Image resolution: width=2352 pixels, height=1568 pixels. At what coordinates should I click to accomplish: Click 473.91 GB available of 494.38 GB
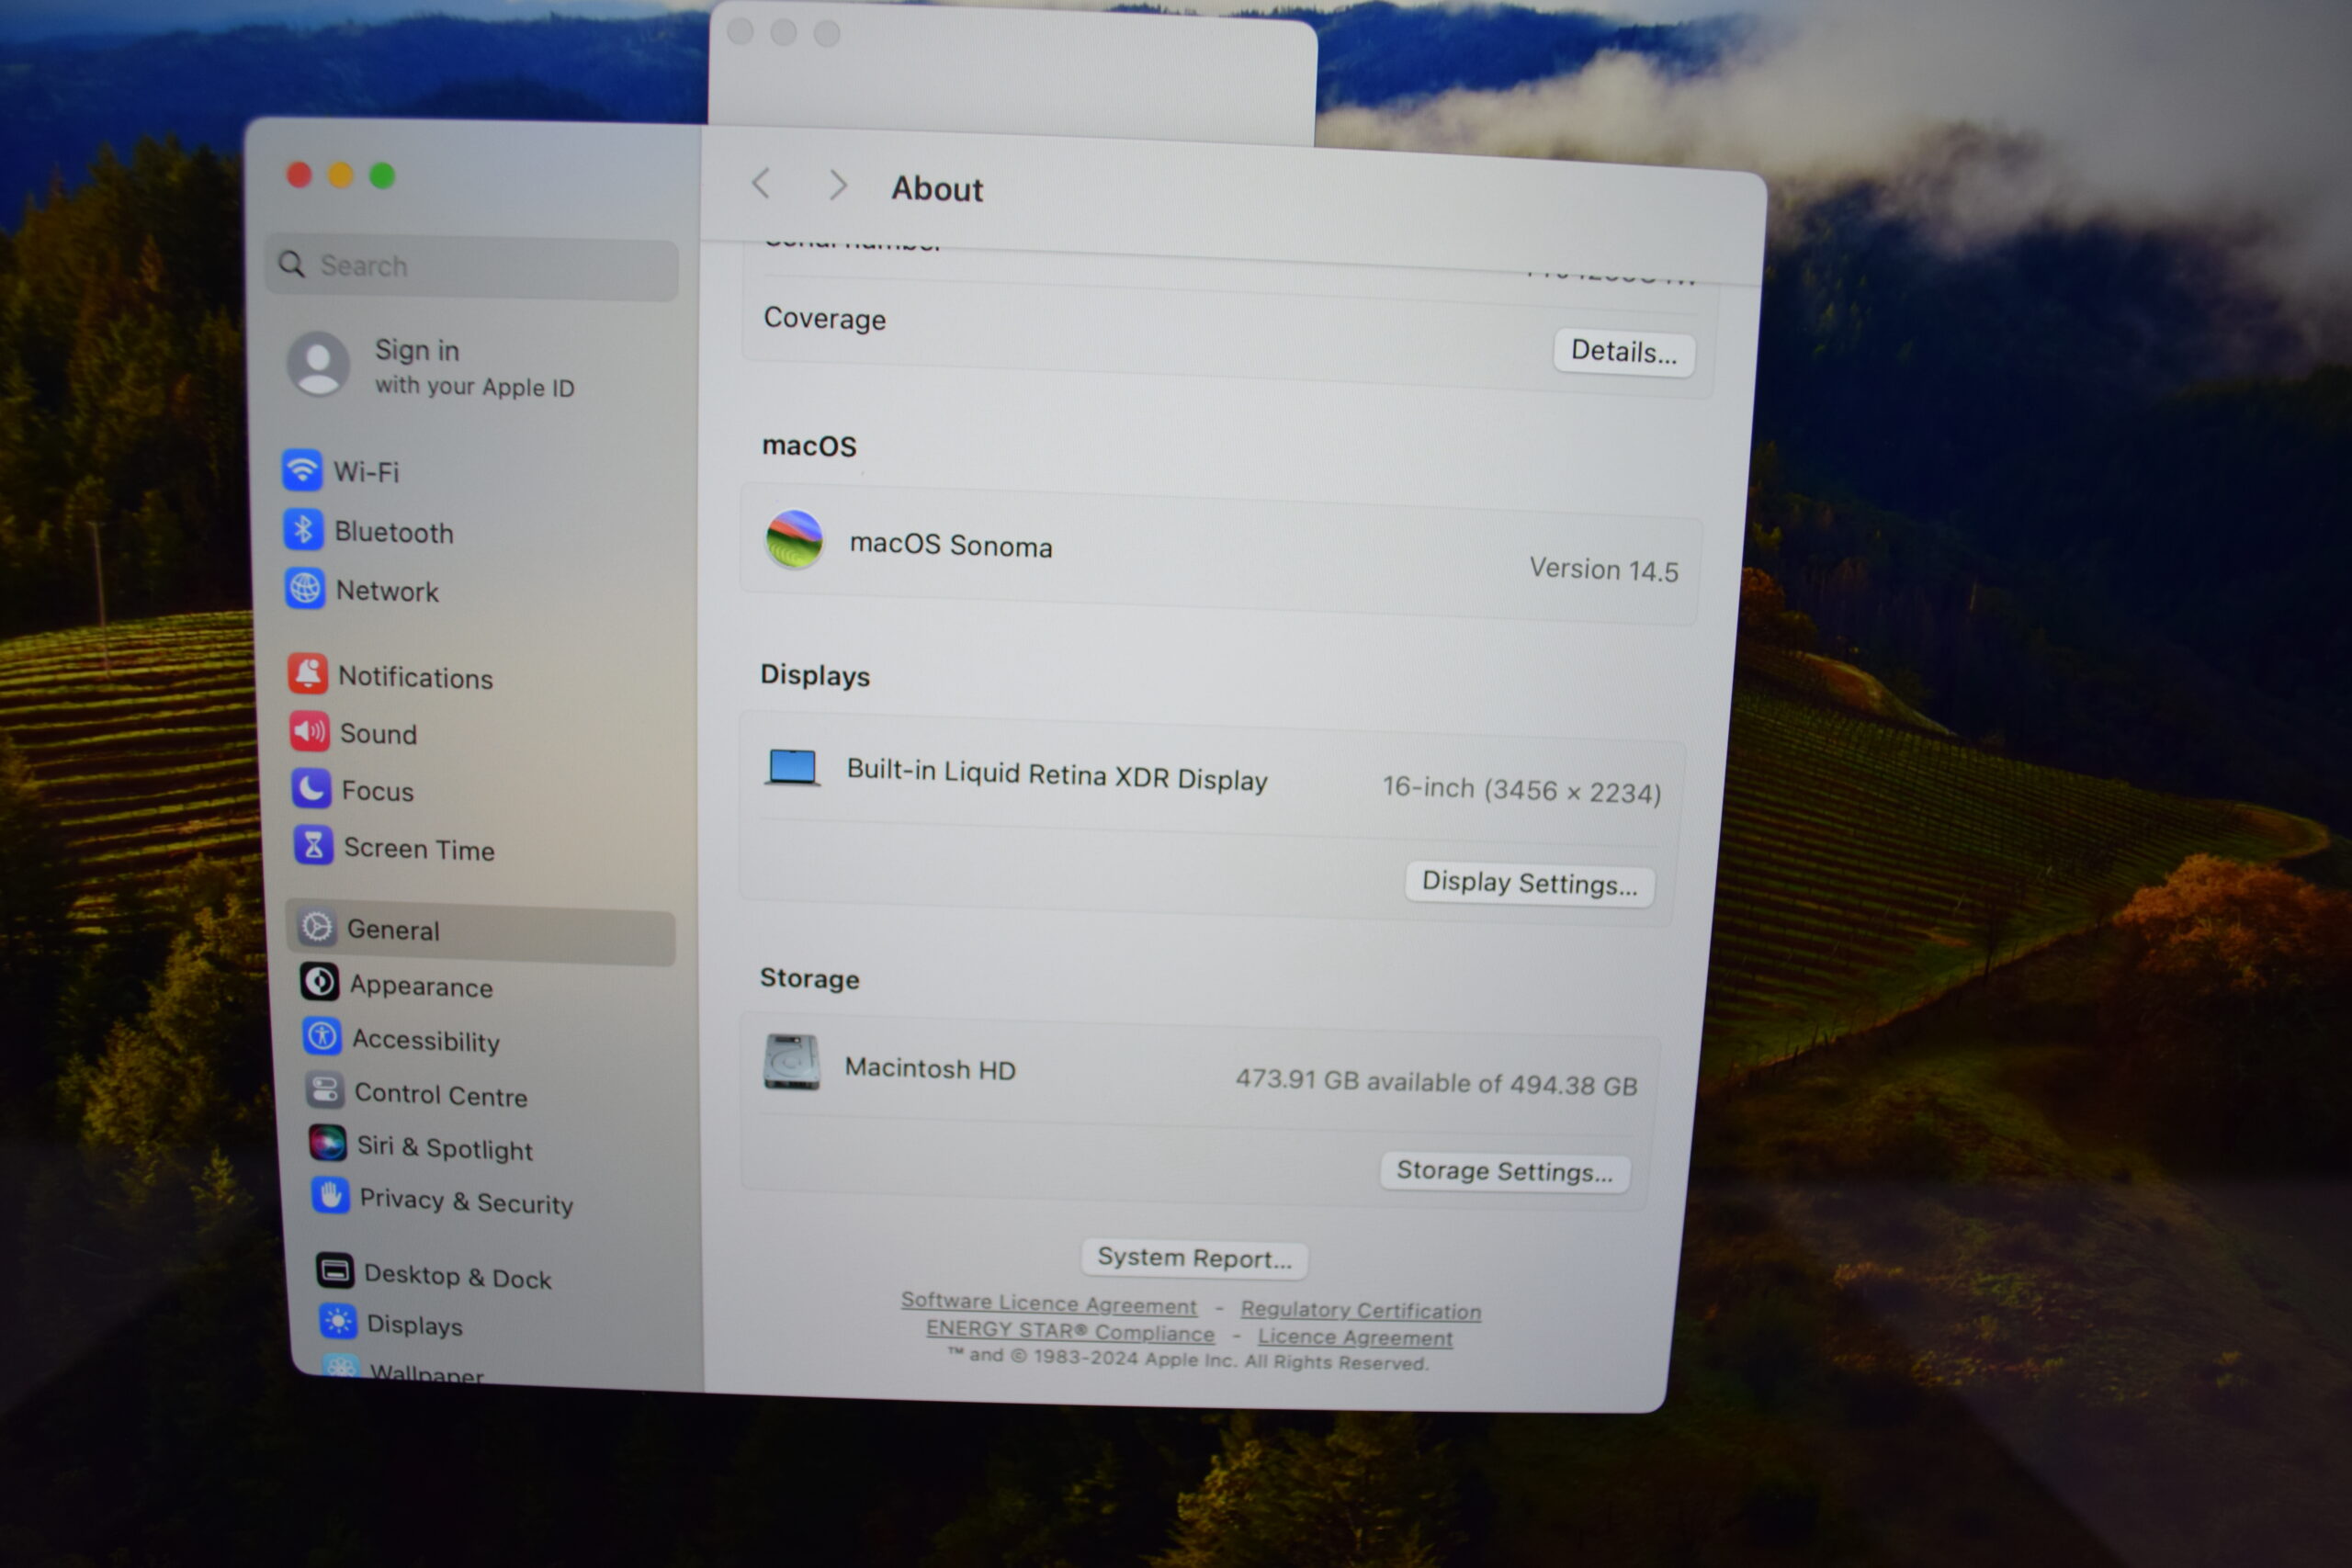[1437, 1083]
